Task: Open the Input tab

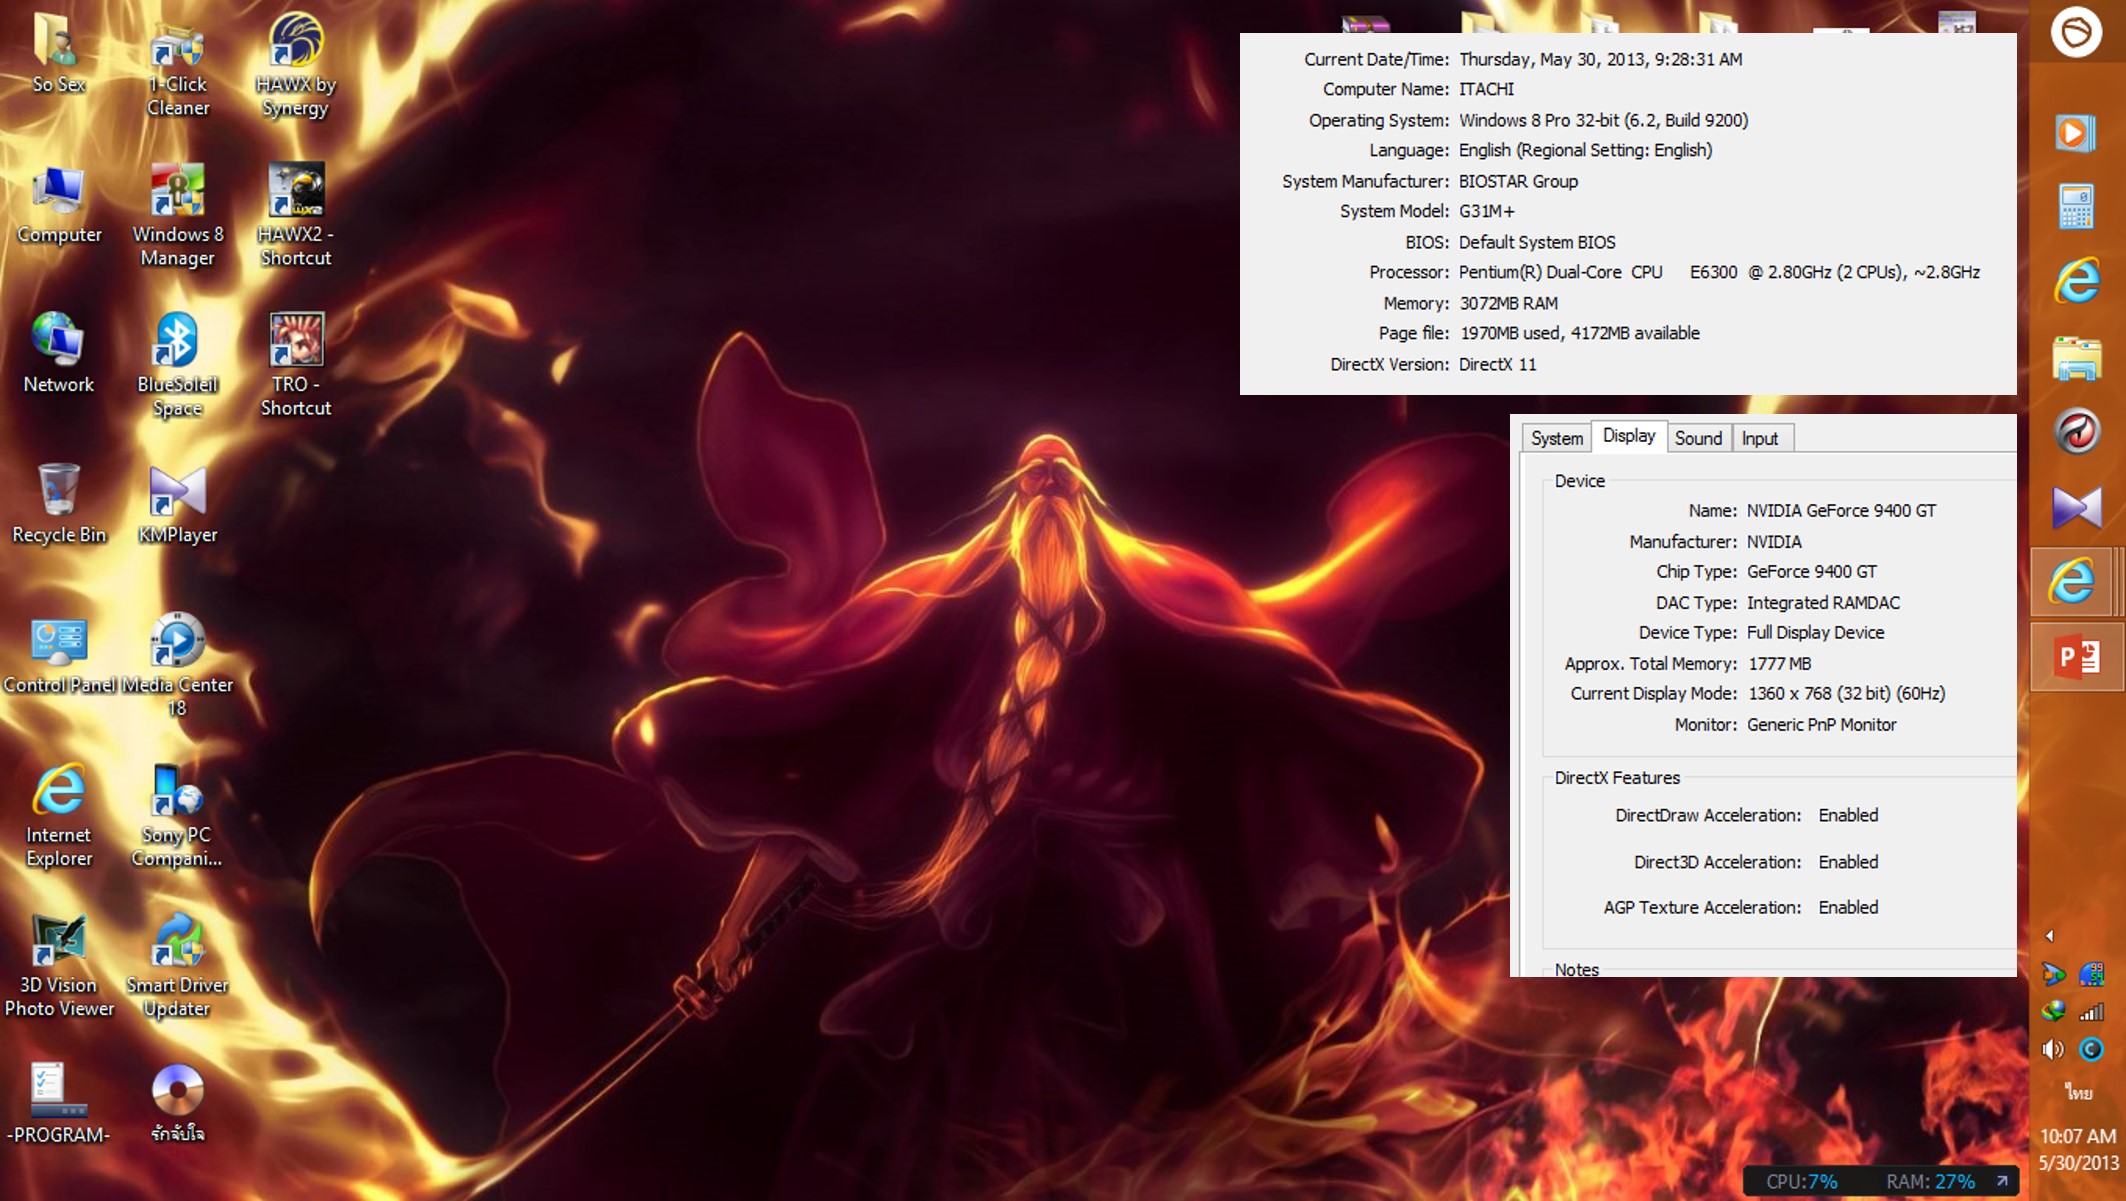Action: click(1760, 438)
